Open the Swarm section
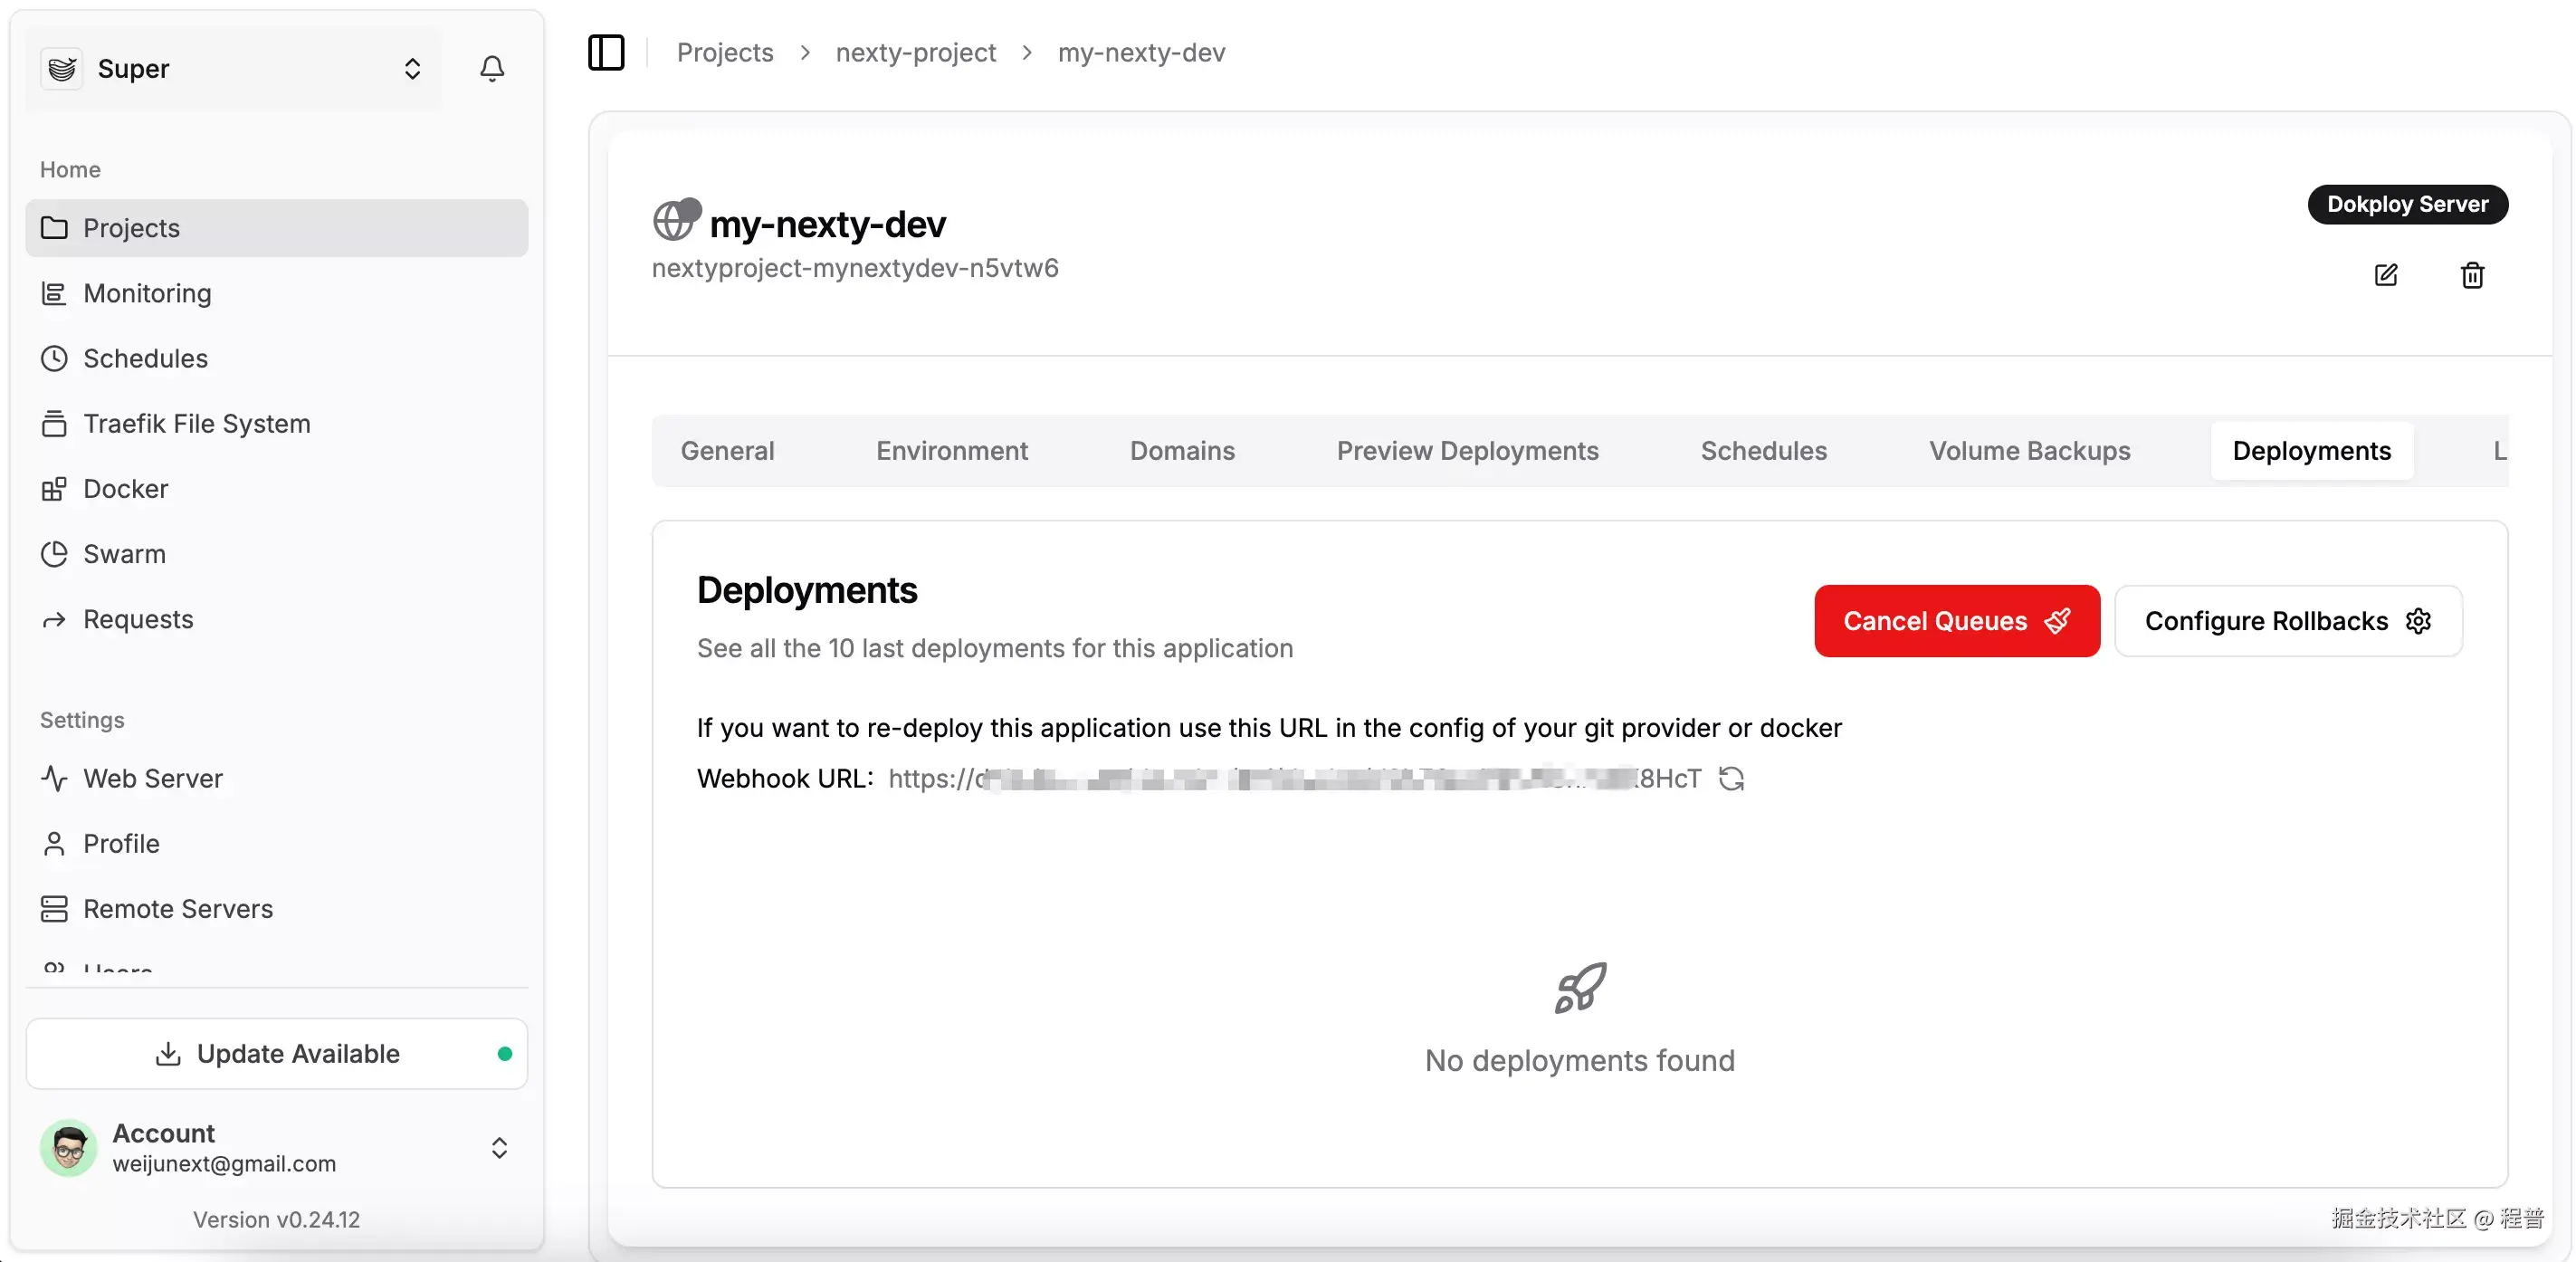The width and height of the screenshot is (2576, 1262). click(x=124, y=553)
